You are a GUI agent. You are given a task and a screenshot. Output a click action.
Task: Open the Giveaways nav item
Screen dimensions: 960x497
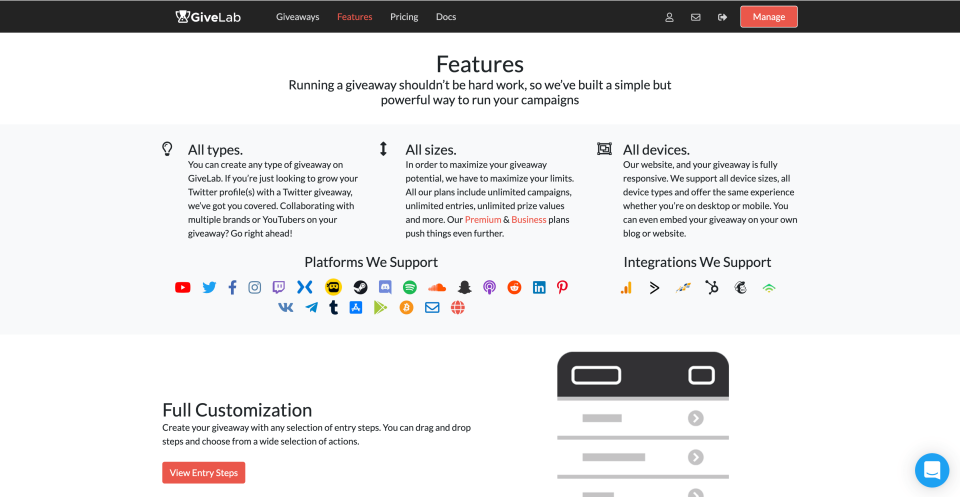click(x=298, y=17)
